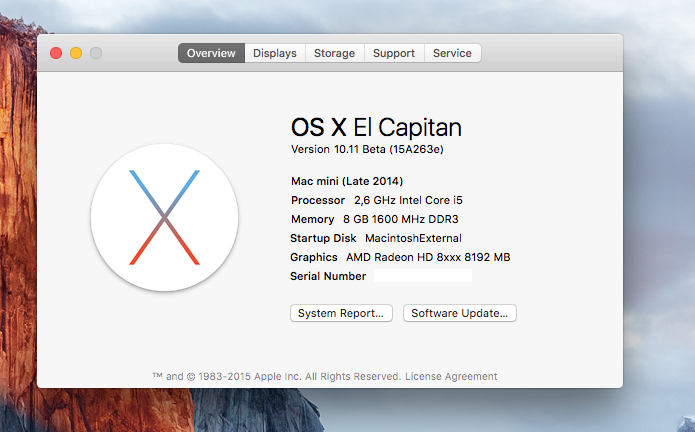This screenshot has width=695, height=432.
Task: Click the Graphics AMD Radeon line
Action: [x=400, y=257]
